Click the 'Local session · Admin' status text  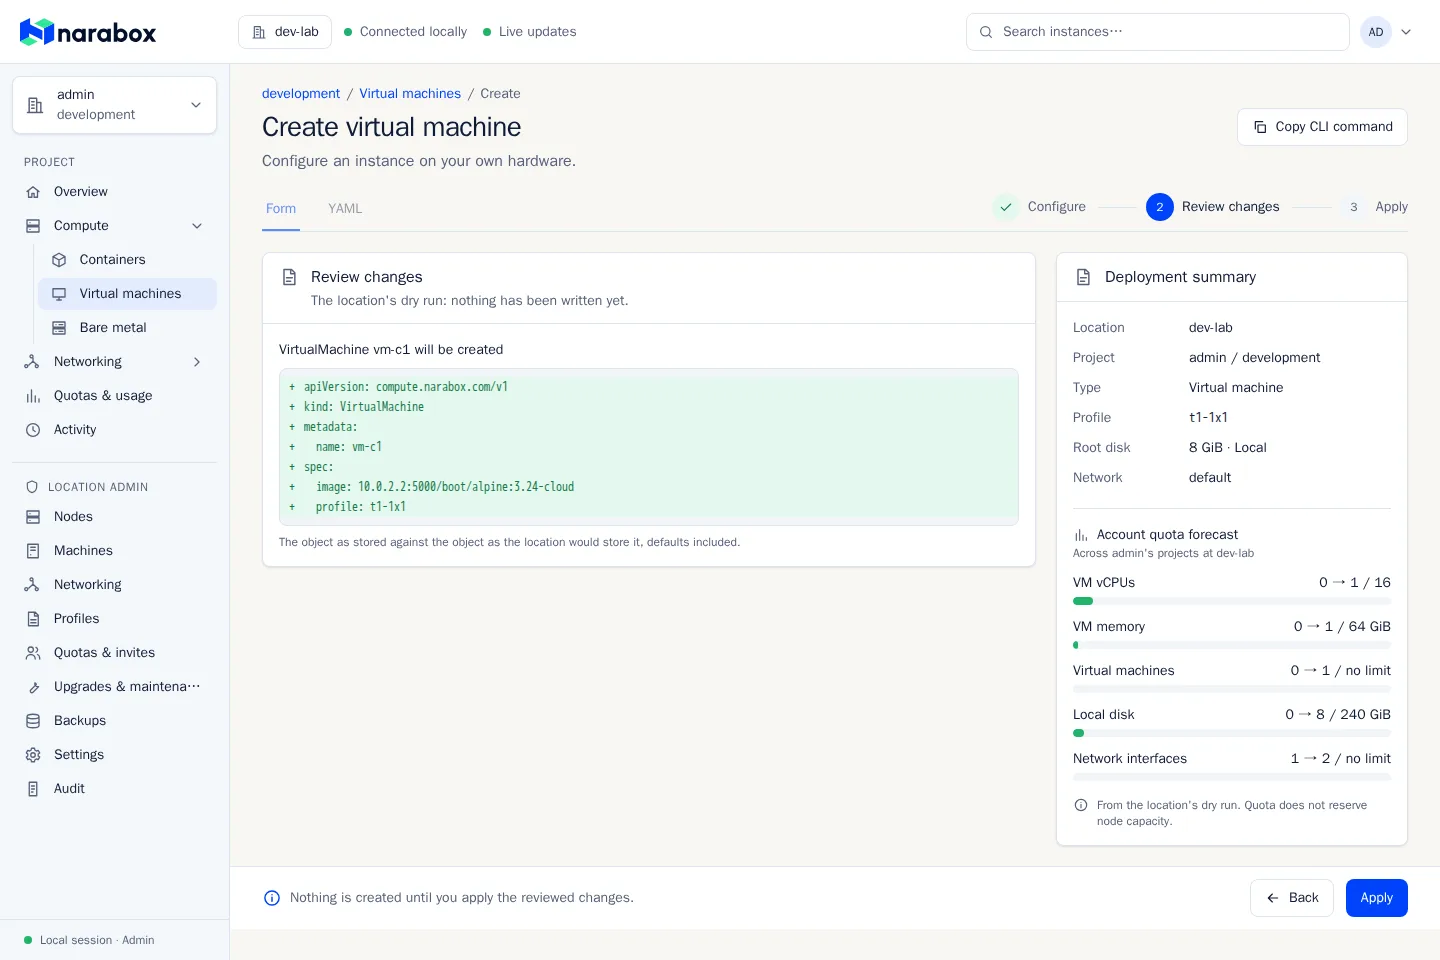(97, 940)
